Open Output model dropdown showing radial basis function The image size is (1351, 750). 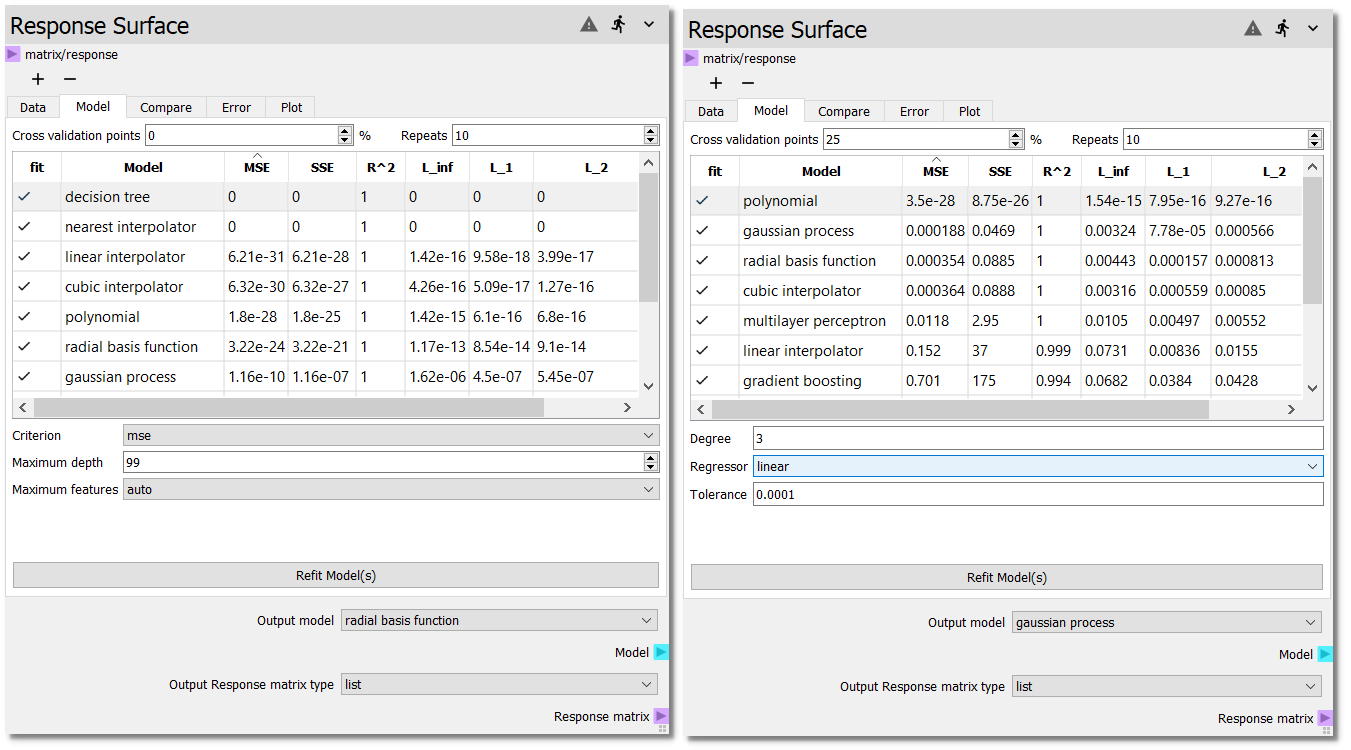point(499,621)
